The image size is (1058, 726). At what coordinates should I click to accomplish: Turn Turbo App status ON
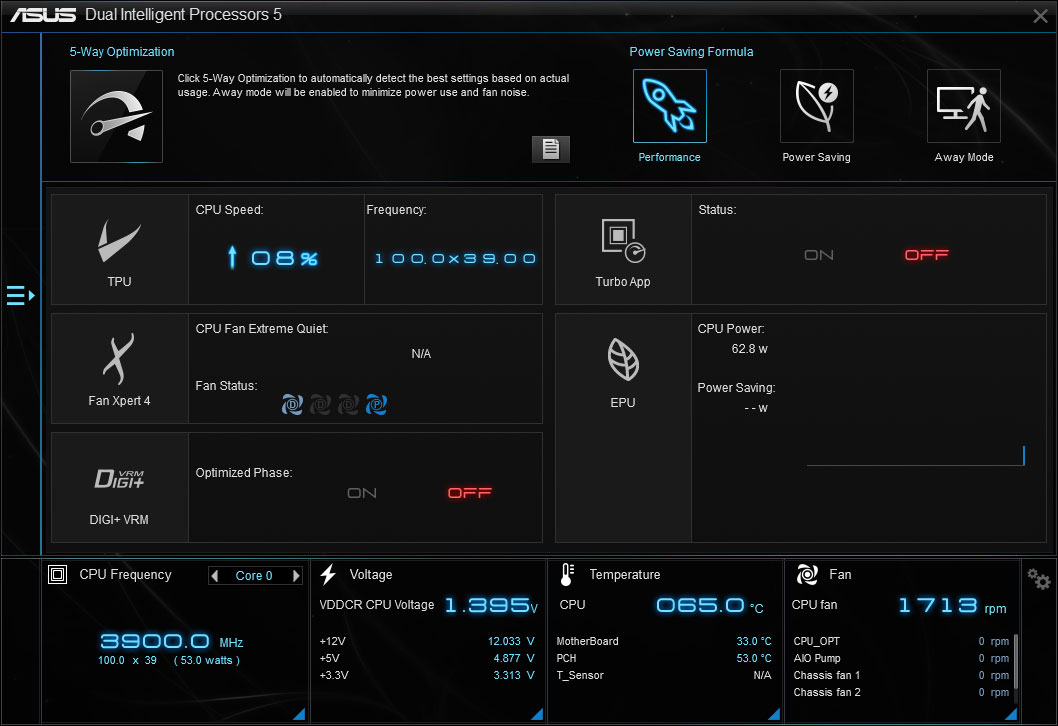pos(818,255)
